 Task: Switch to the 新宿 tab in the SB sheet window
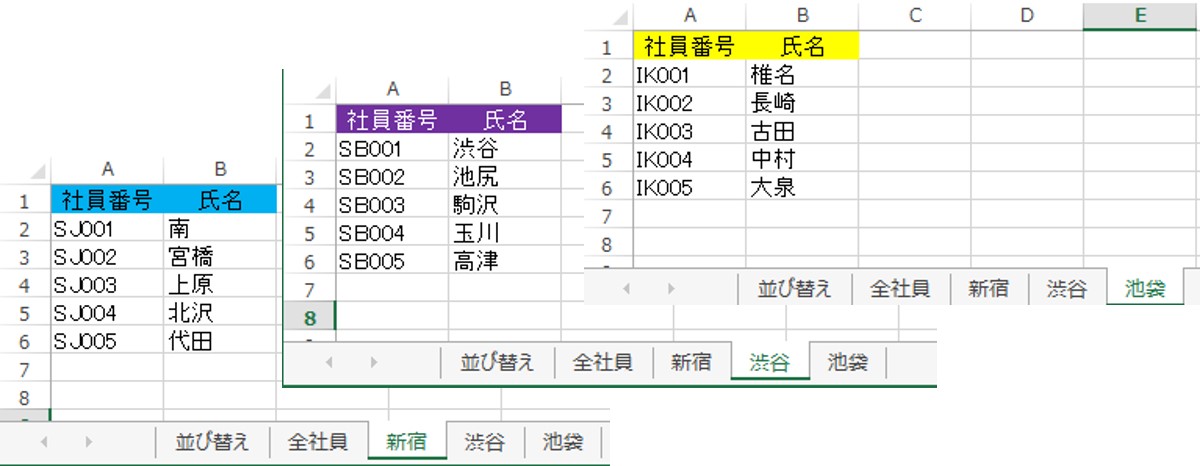tap(692, 362)
